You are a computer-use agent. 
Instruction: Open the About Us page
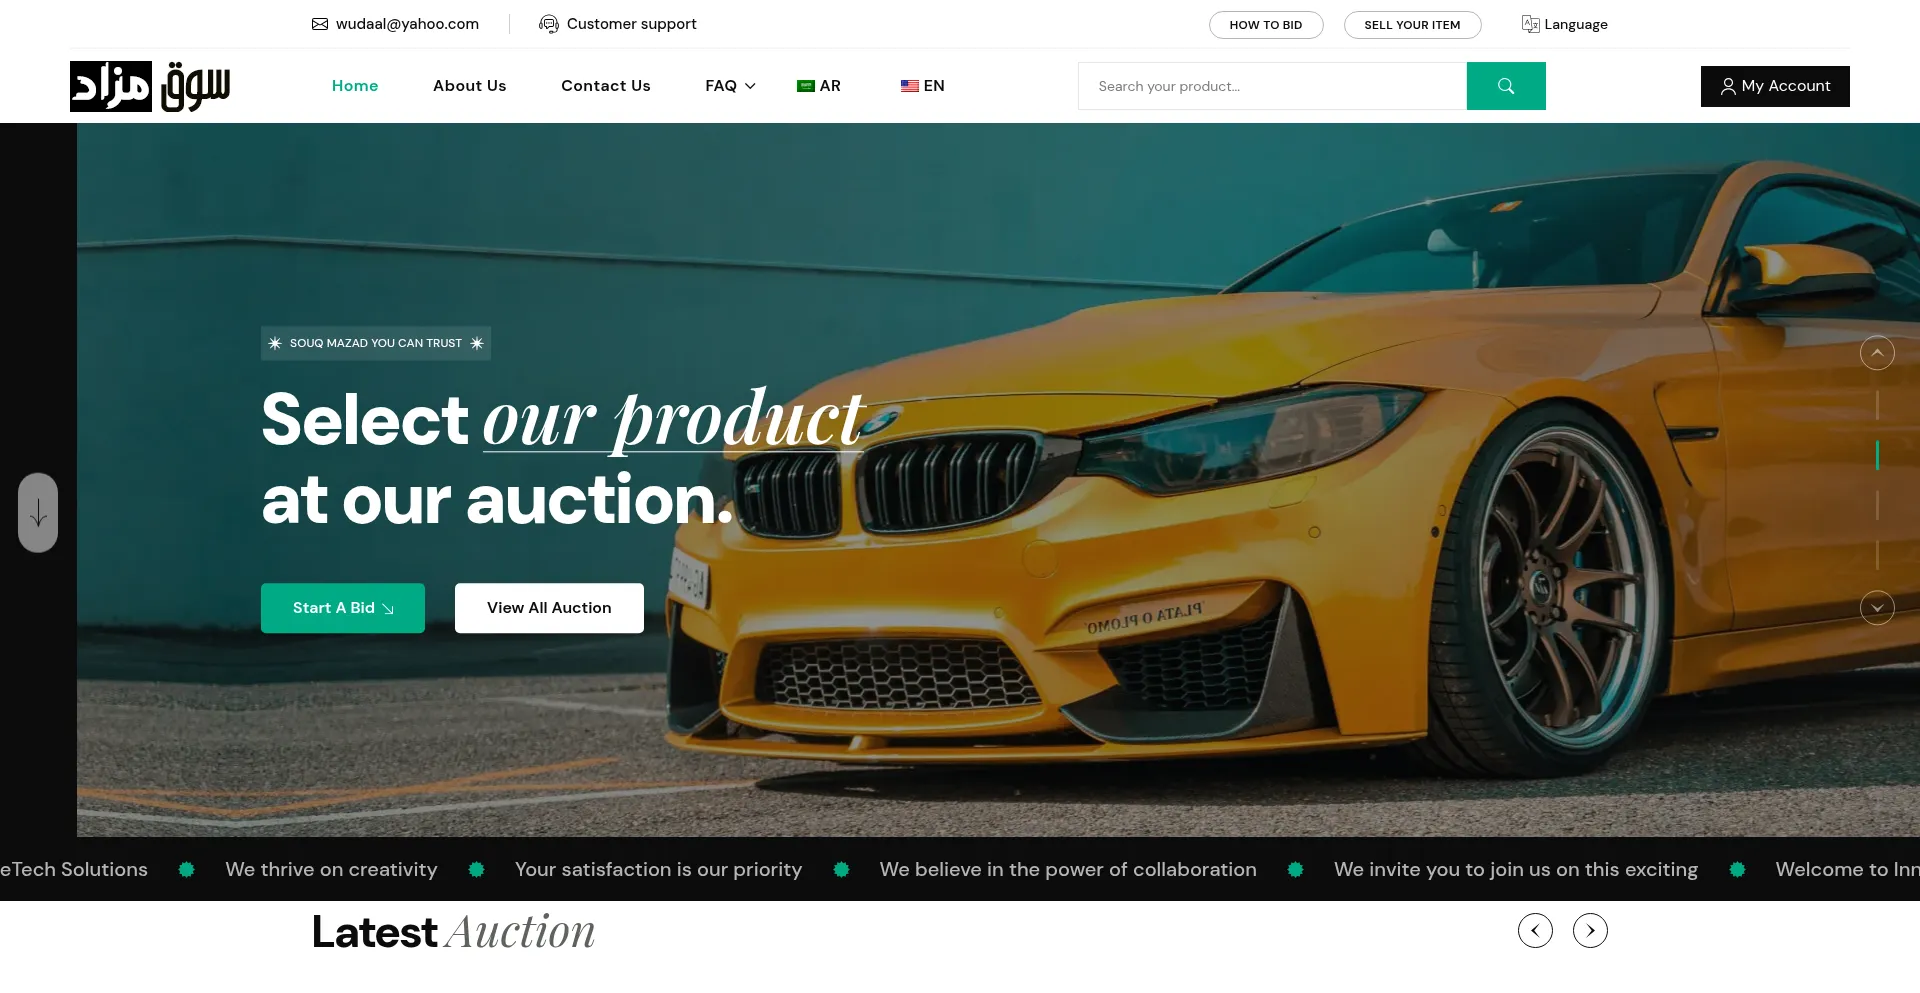point(469,86)
